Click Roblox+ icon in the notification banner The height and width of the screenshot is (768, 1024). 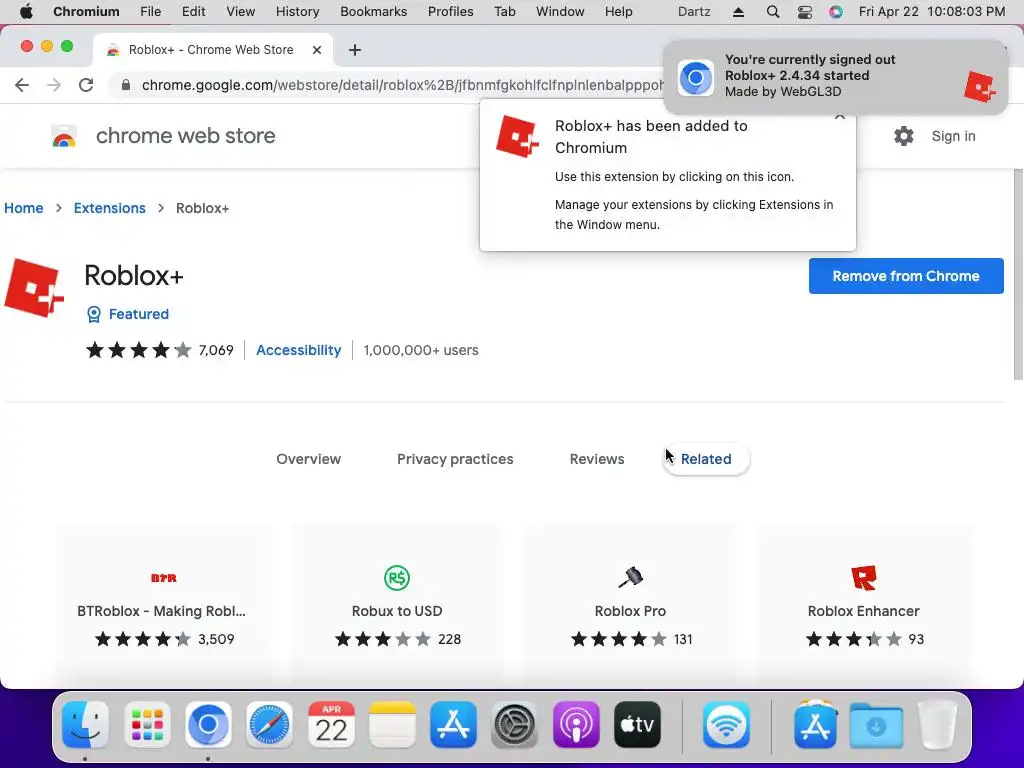980,87
